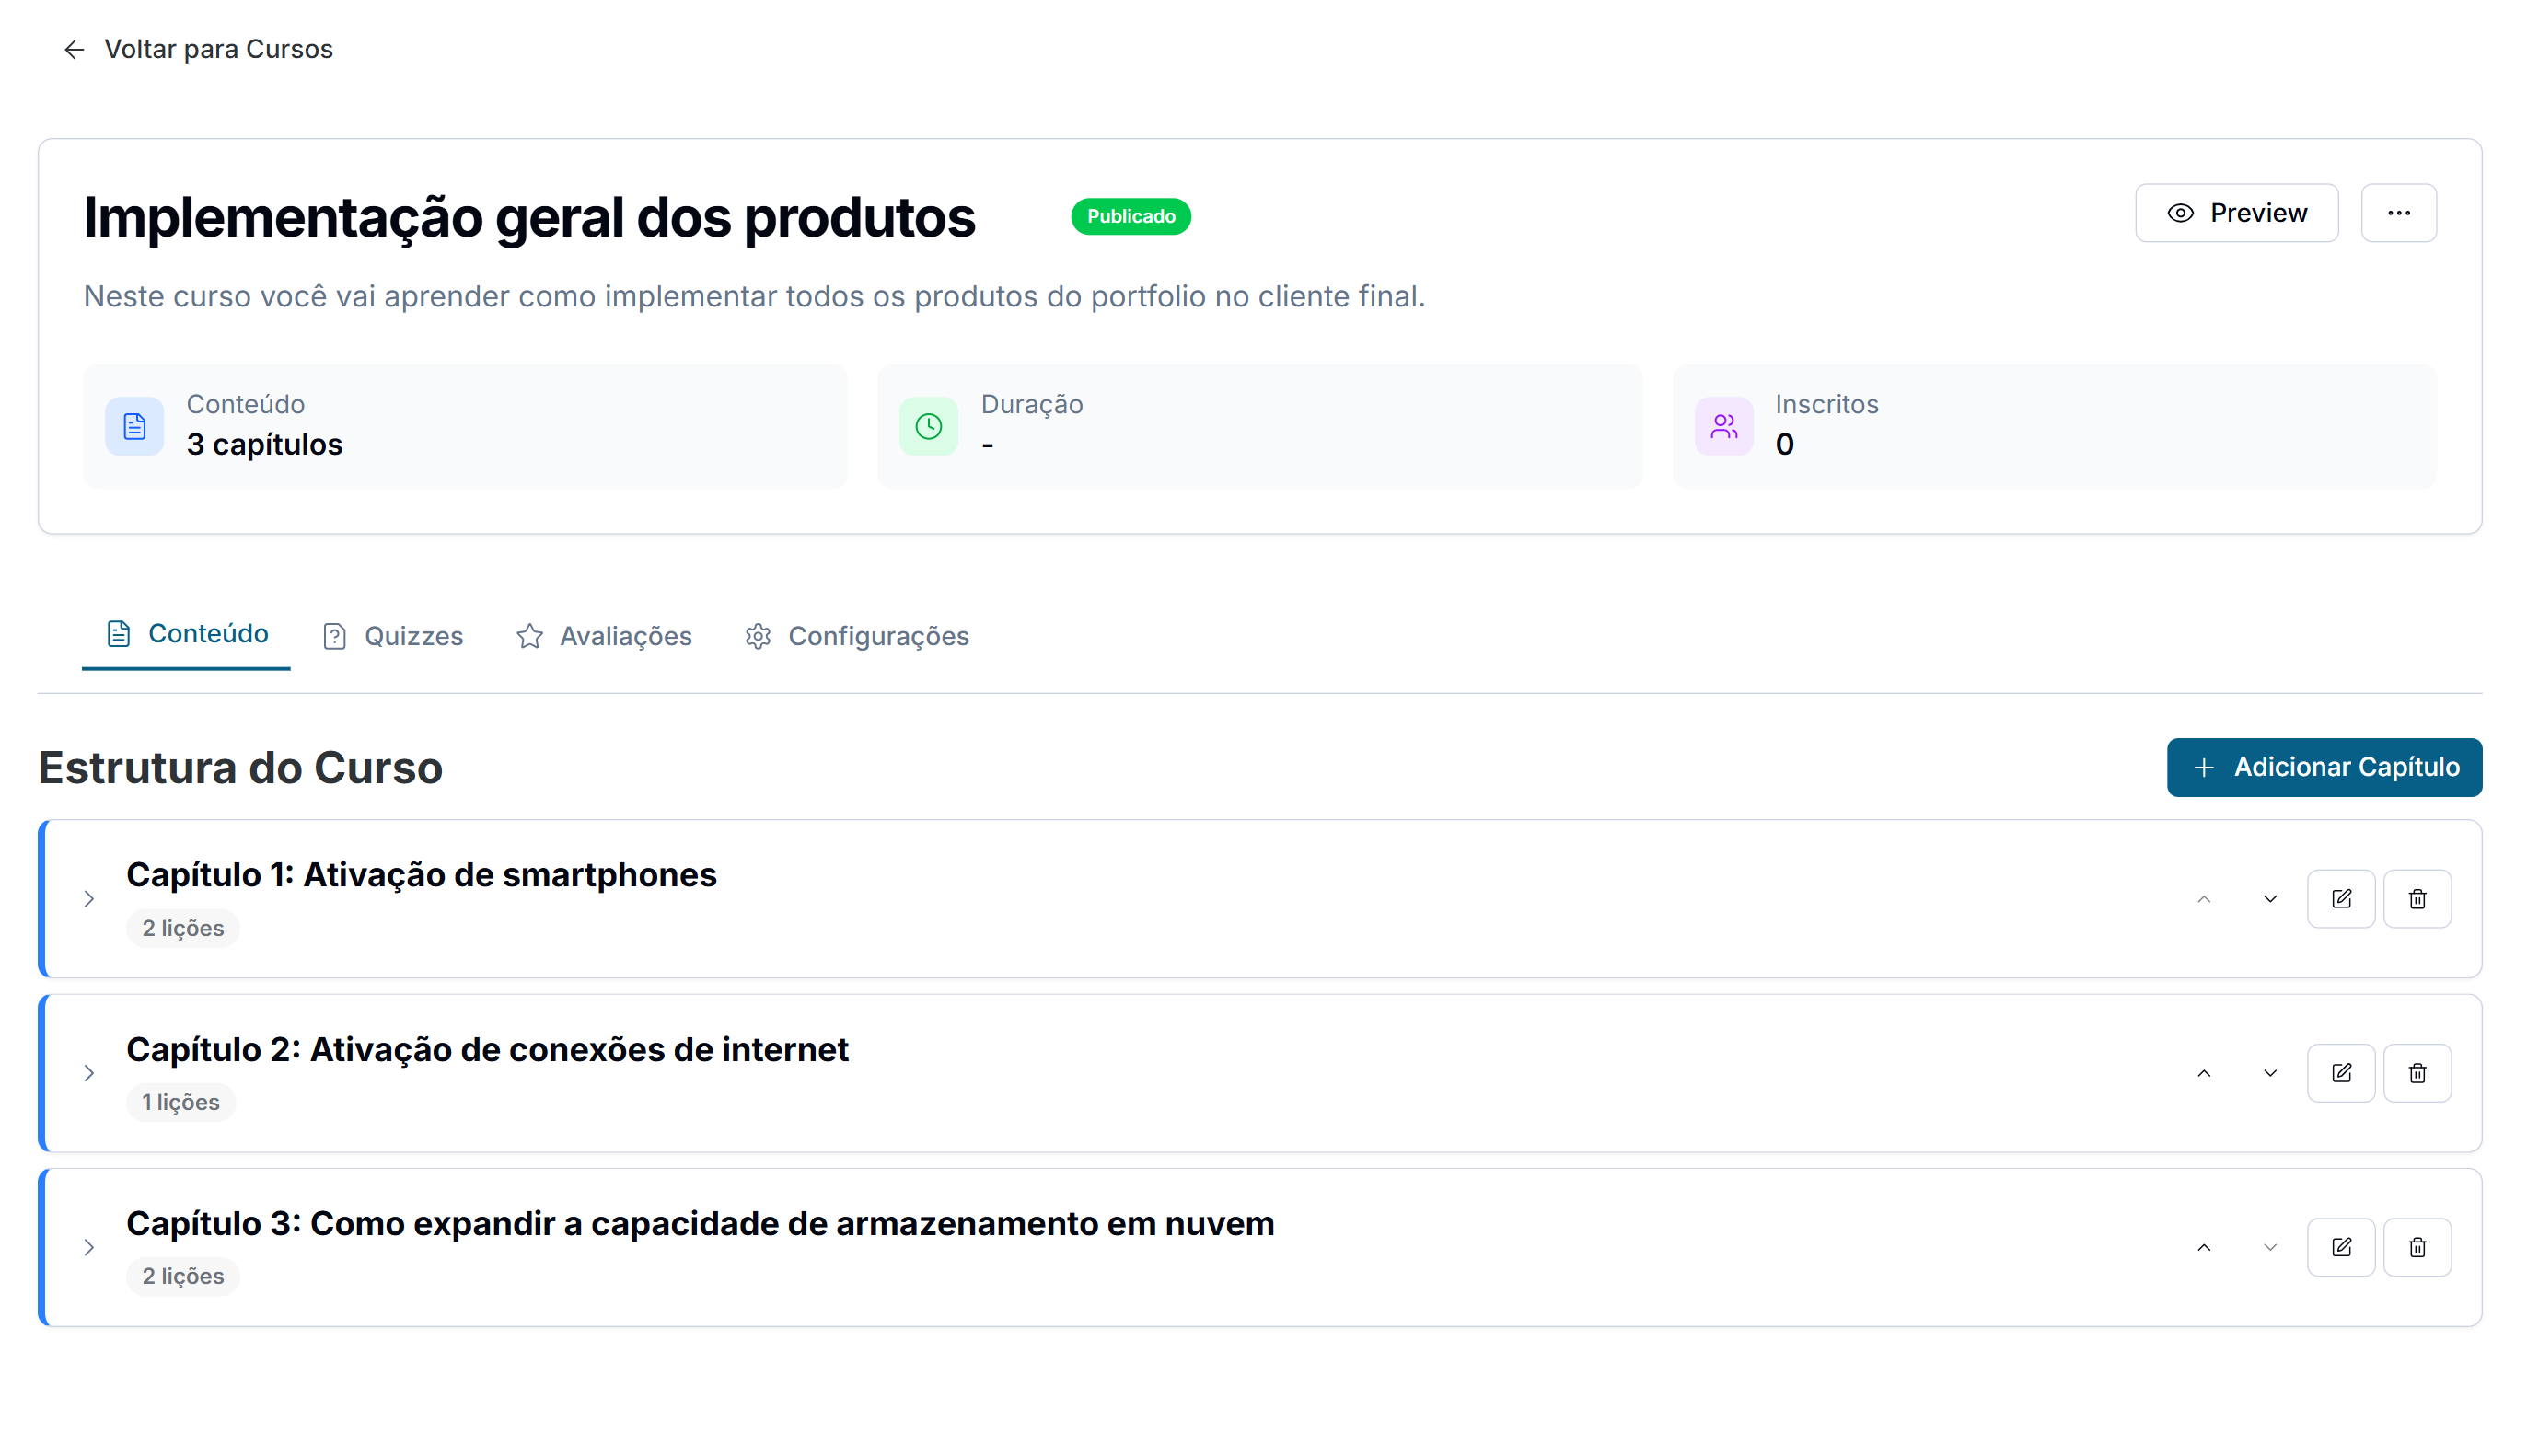Delete Capítulo 1 using trash icon
Image resolution: width=2527 pixels, height=1456 pixels.
click(2416, 898)
